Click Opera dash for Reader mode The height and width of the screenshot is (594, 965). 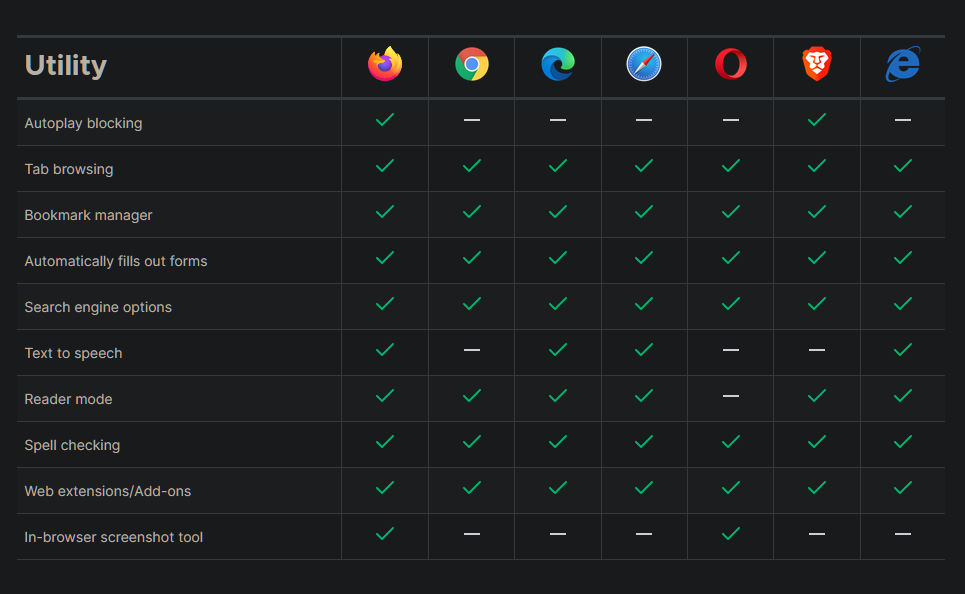point(731,396)
